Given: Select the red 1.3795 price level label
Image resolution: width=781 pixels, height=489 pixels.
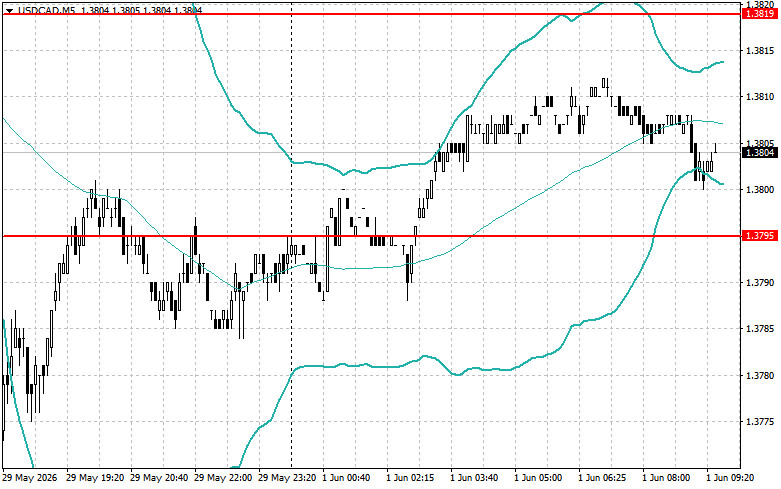Looking at the screenshot, I should tap(760, 236).
